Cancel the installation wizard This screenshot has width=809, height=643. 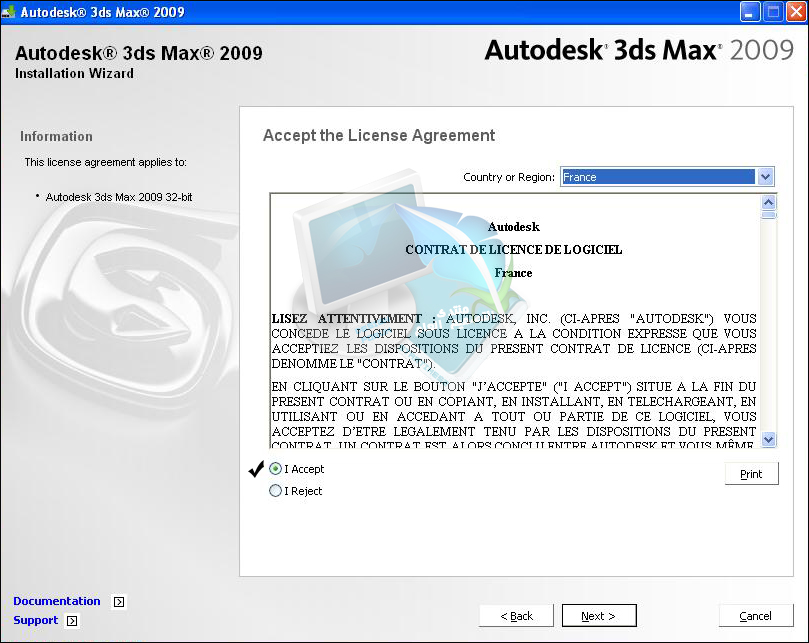(x=755, y=616)
